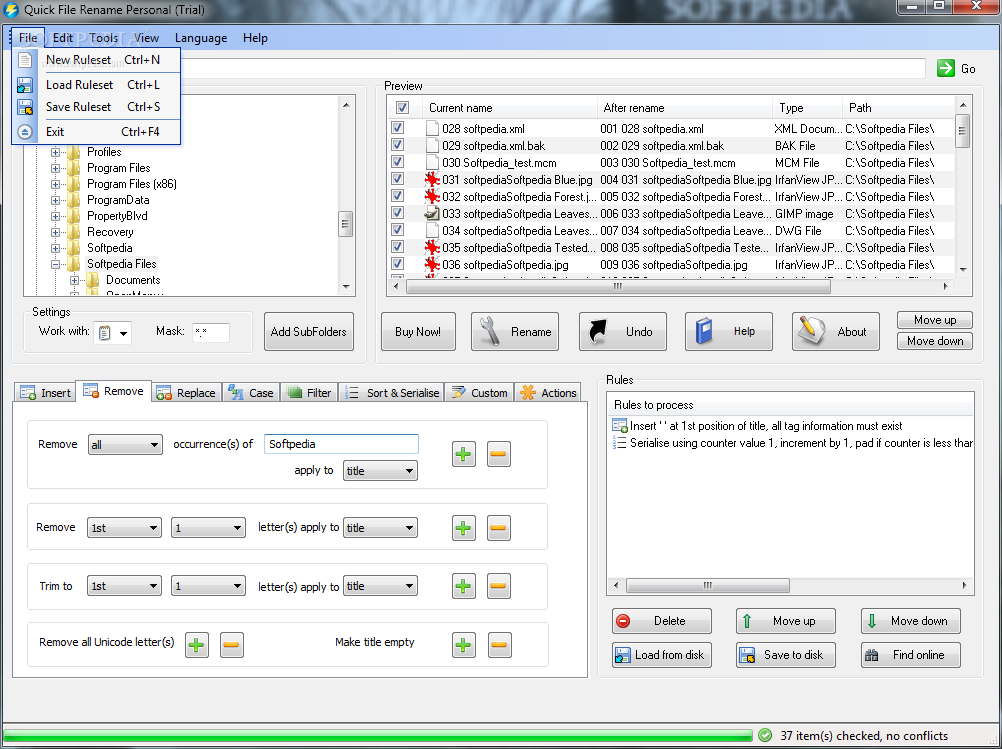
Task: Click the green Go arrow icon
Action: pyautogui.click(x=946, y=68)
